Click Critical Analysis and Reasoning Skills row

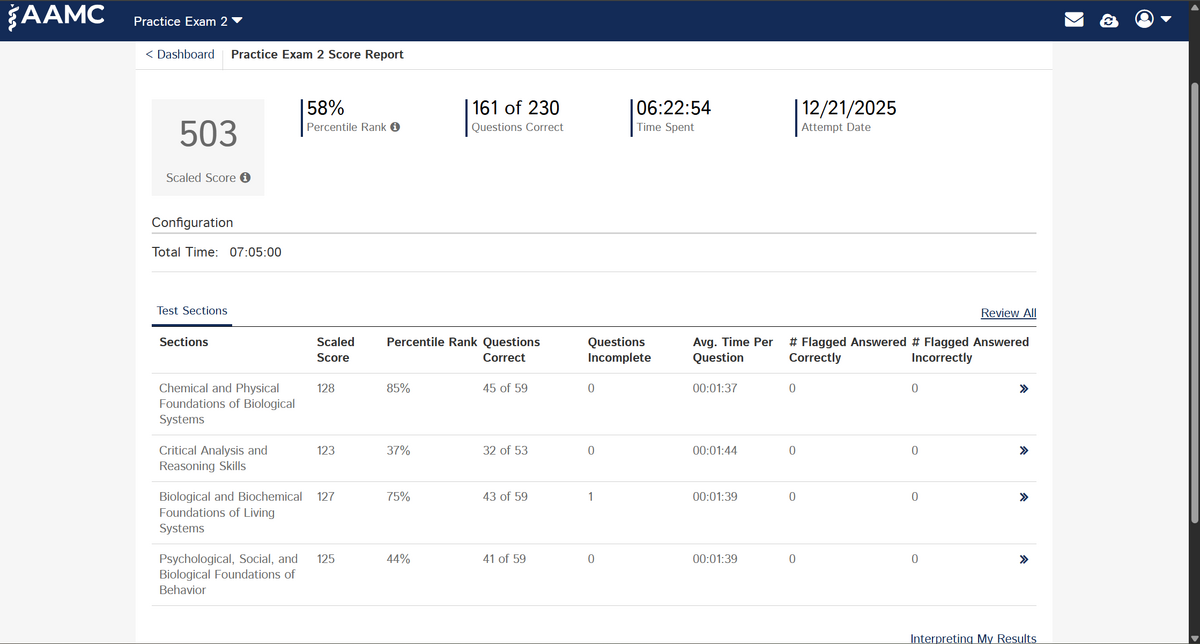point(213,458)
